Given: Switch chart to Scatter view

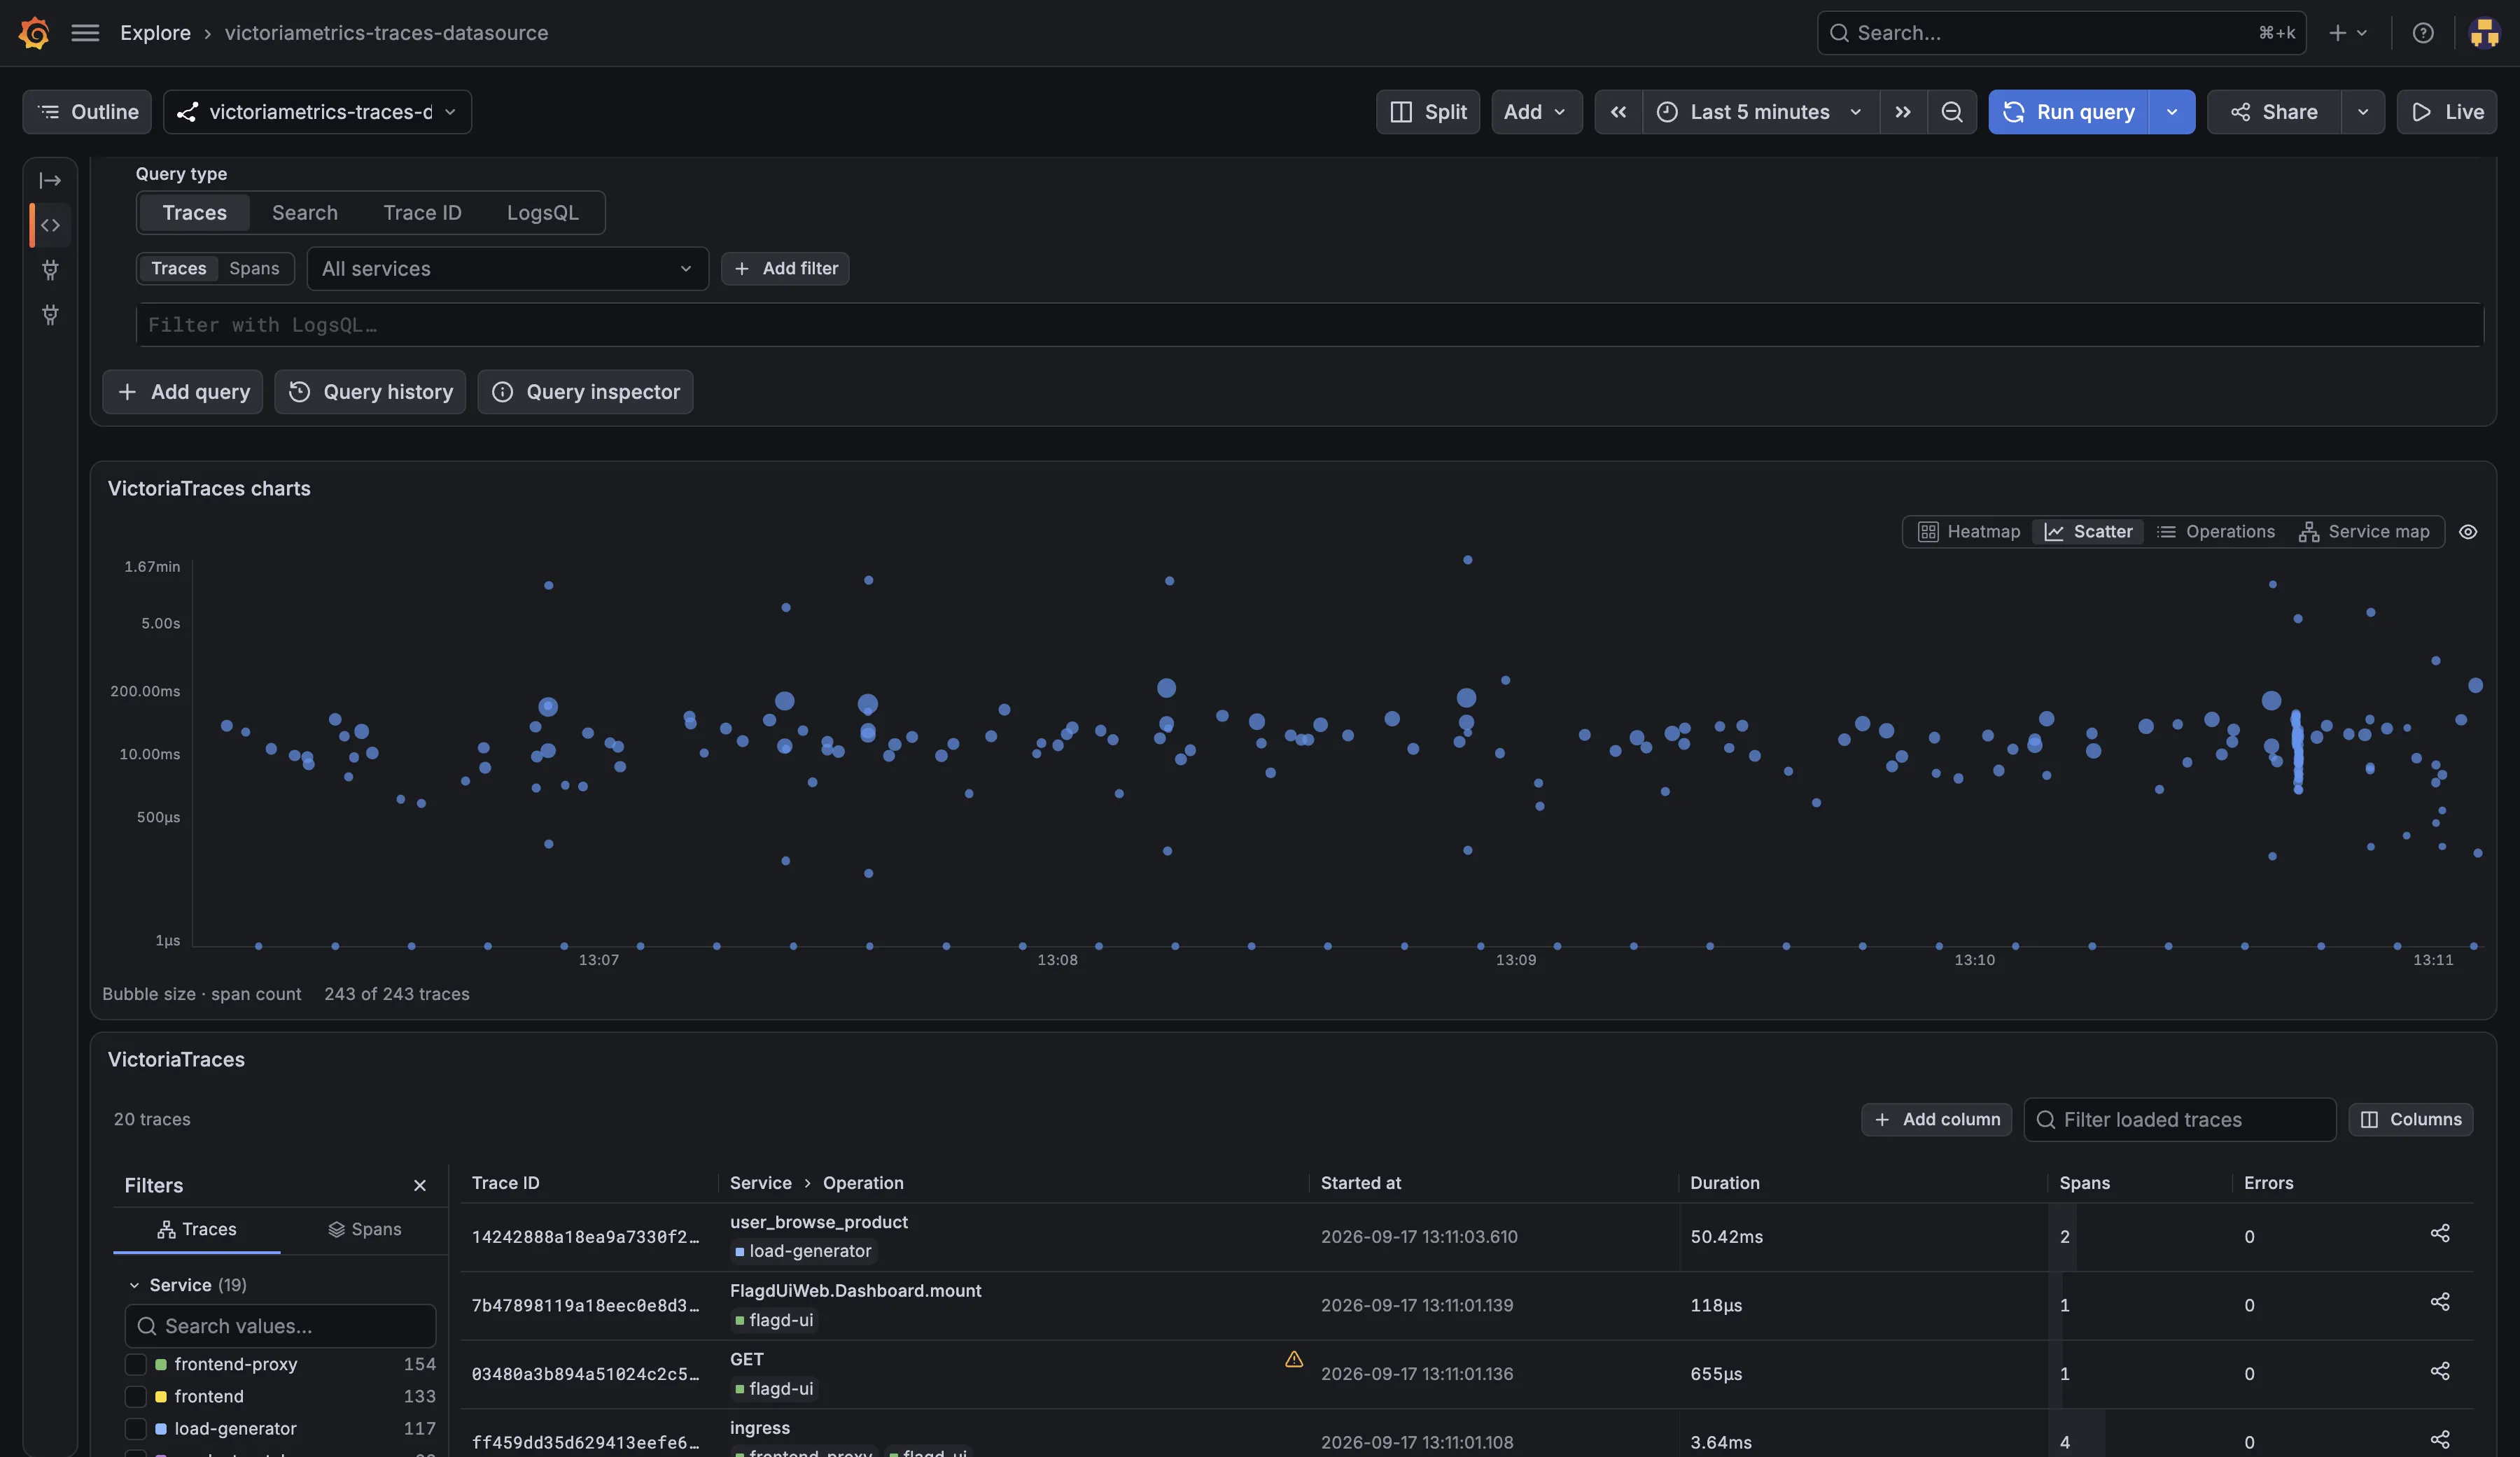Looking at the screenshot, I should 2088,532.
